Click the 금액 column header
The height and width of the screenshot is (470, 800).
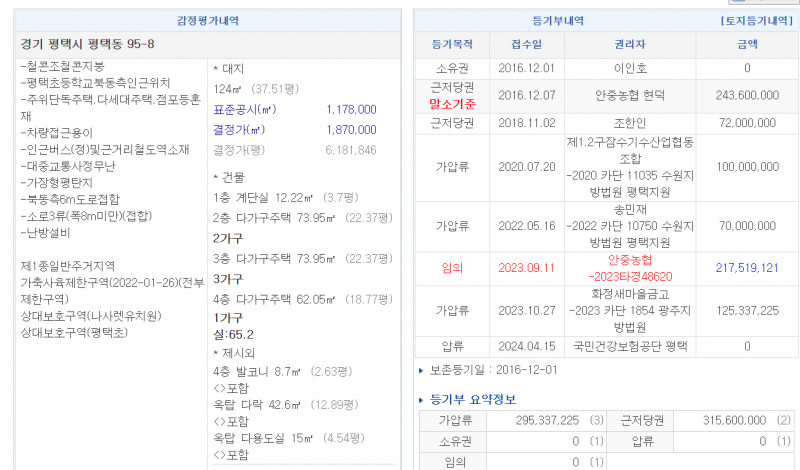pyautogui.click(x=747, y=44)
